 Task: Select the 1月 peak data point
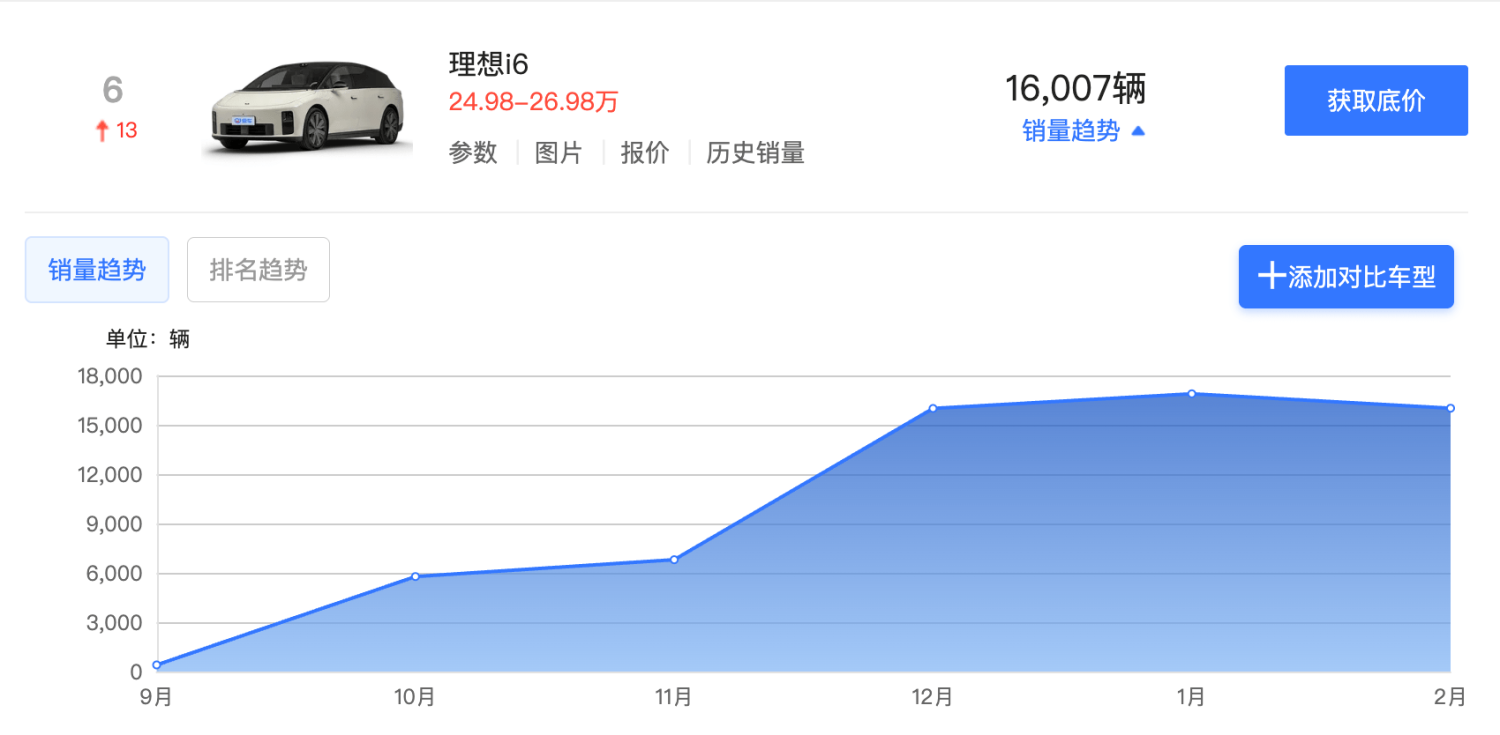pos(1192,393)
